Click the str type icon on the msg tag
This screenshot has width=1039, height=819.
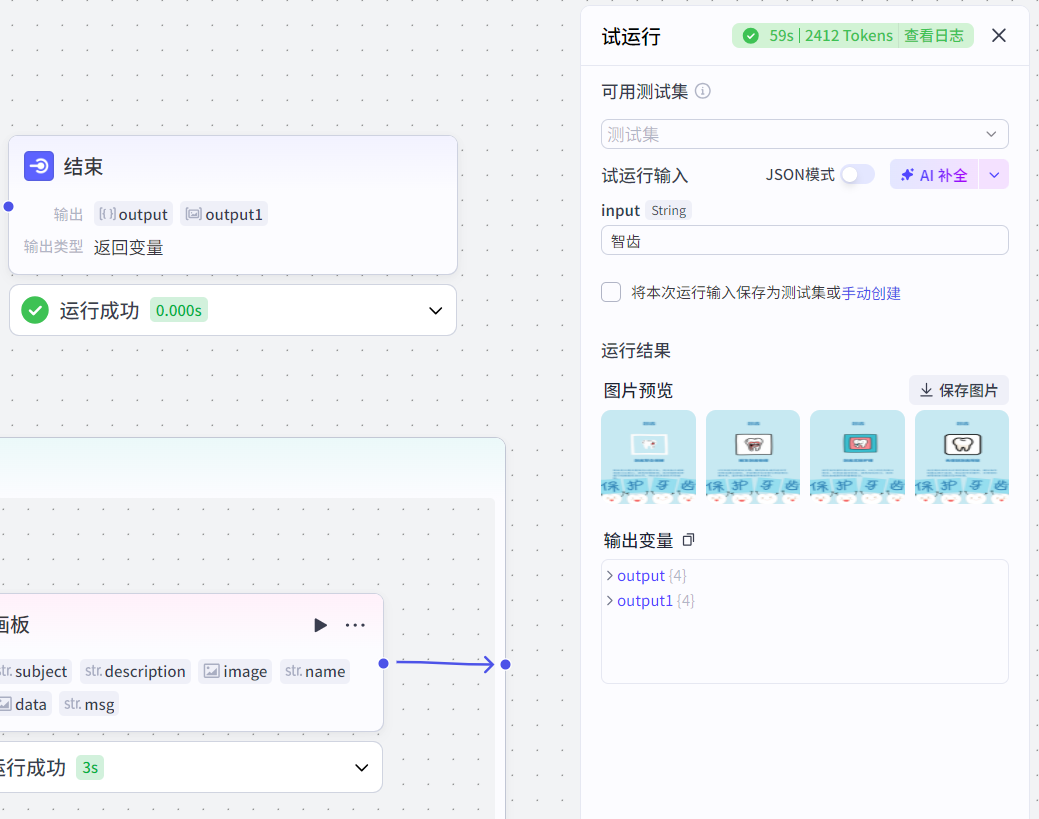coord(71,704)
